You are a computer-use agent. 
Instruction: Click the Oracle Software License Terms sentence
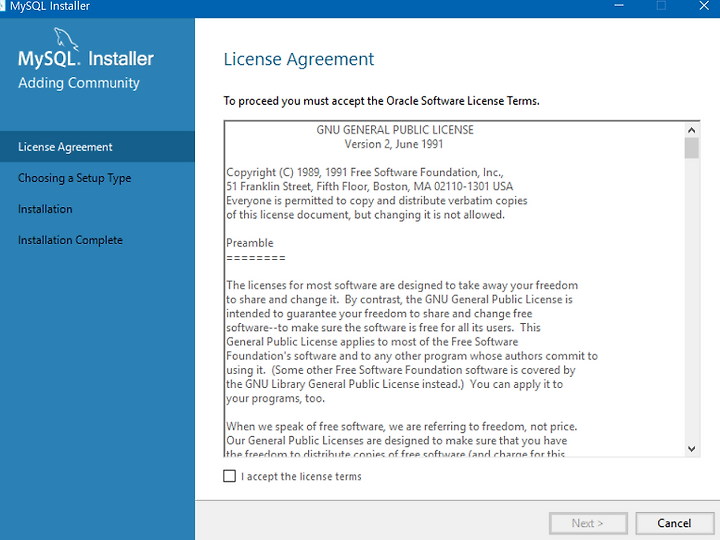pyautogui.click(x=382, y=101)
